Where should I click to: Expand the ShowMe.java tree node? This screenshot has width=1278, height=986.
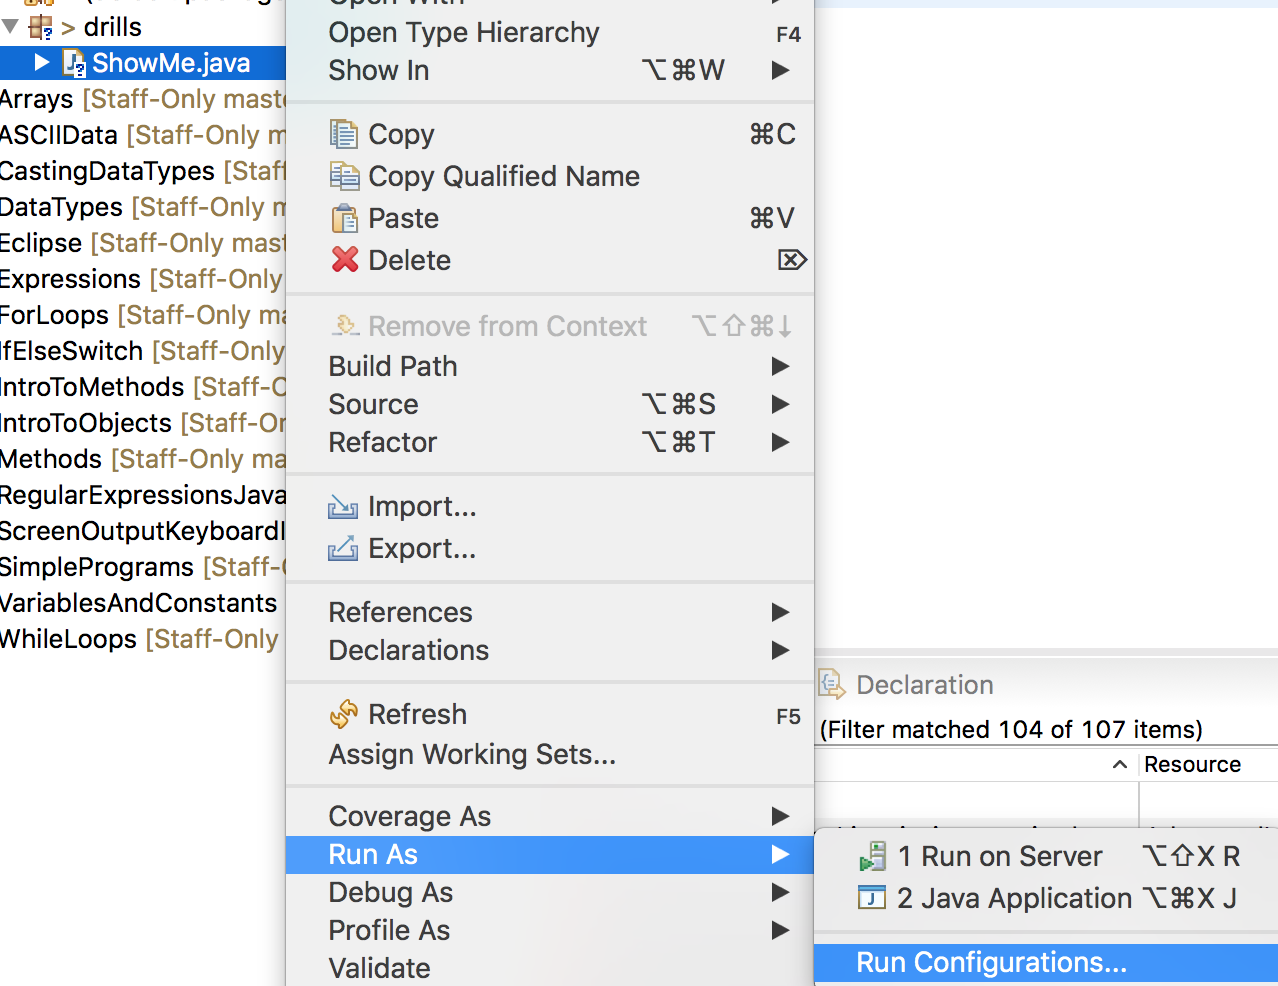42,63
